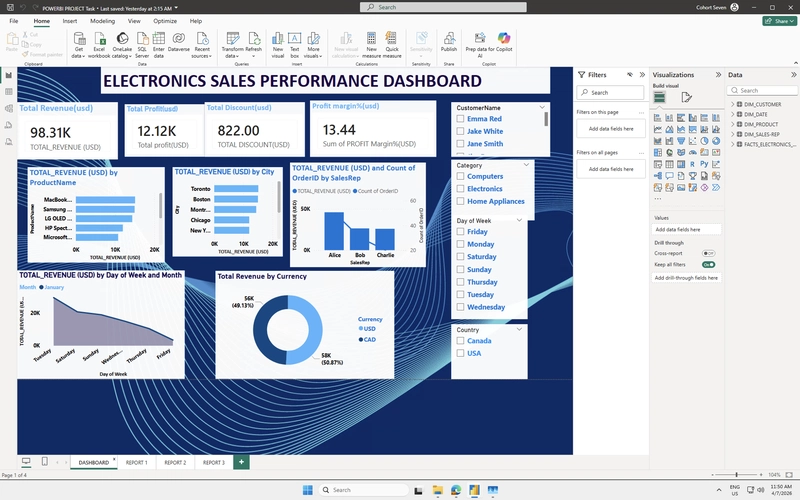
Task: Select the Python visual icon
Action: coord(704,164)
